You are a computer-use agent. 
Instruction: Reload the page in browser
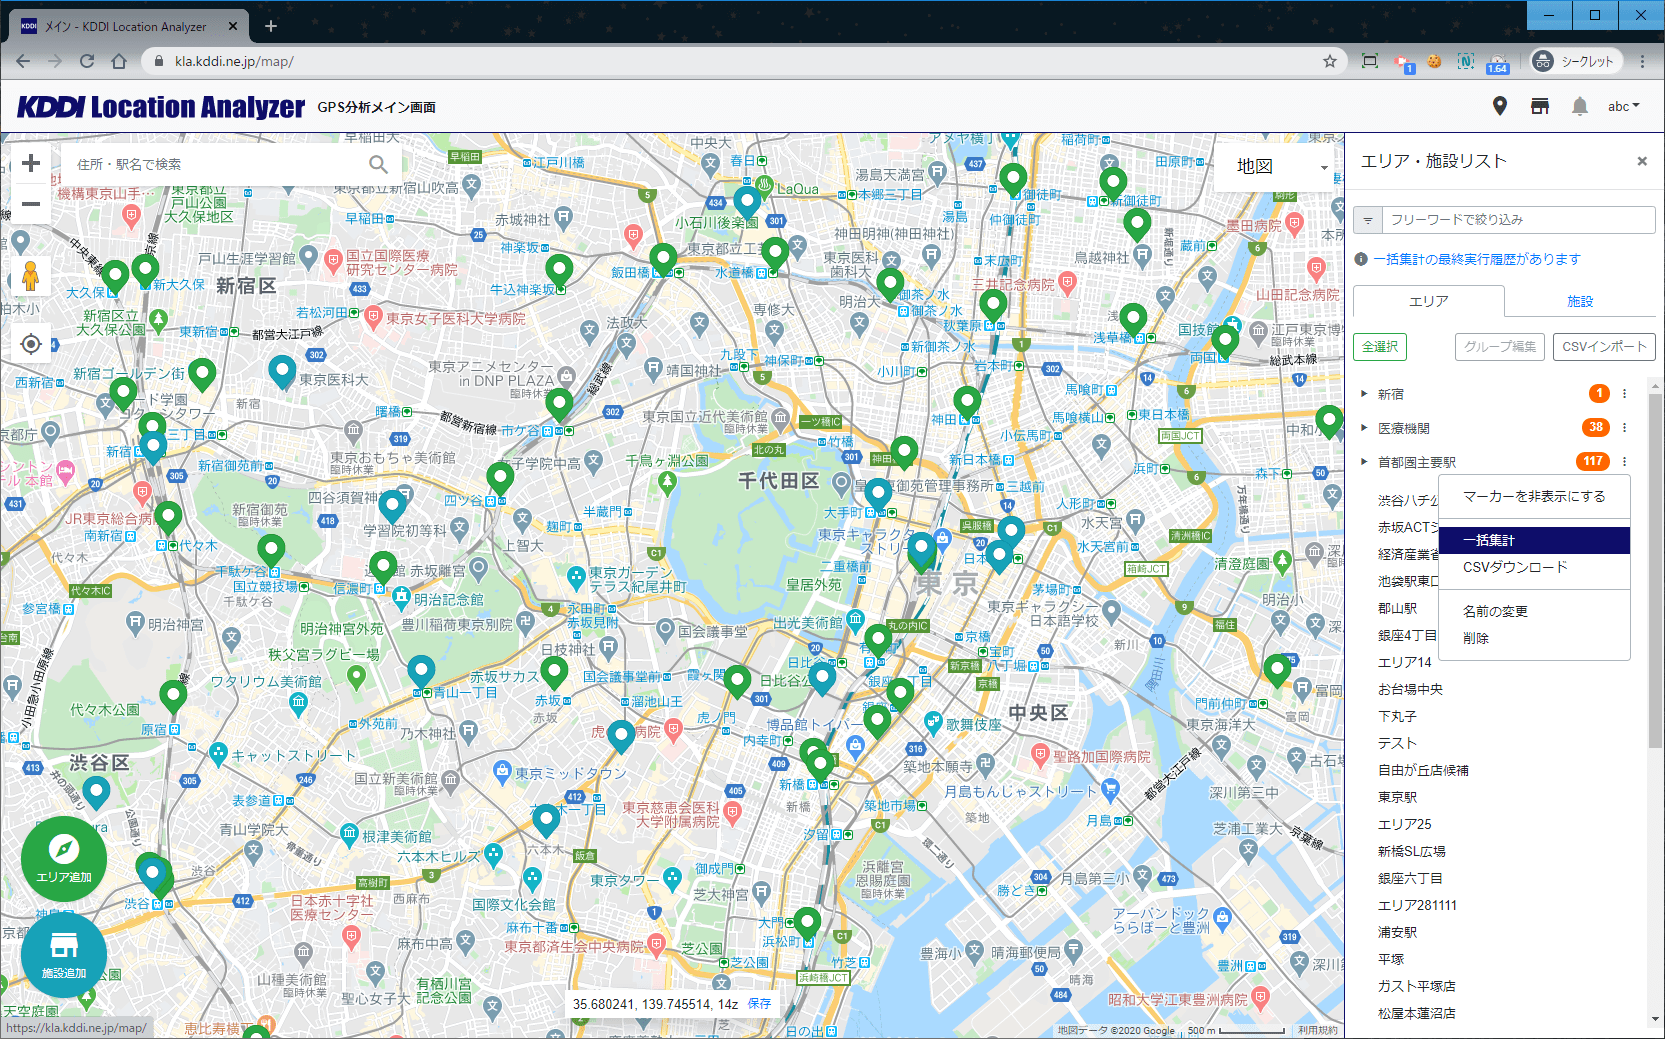[x=87, y=61]
